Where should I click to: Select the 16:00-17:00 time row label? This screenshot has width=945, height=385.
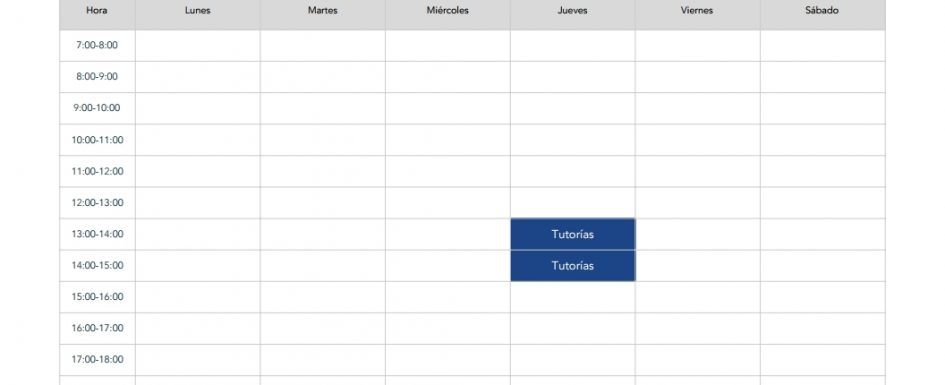point(97,328)
